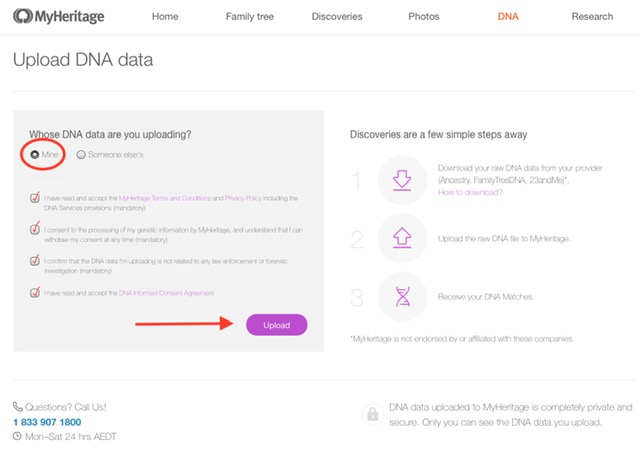The image size is (640, 449).
Task: Click the phone icon beside Questions
Action: click(18, 407)
